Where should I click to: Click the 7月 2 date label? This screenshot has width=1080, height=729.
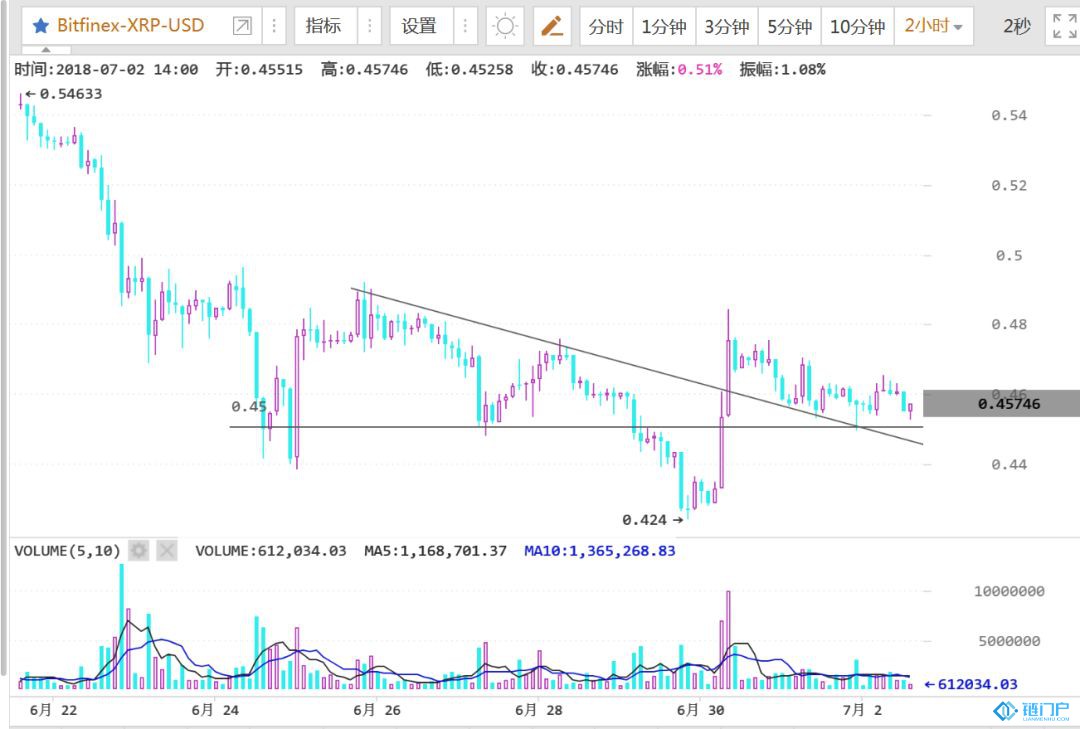[x=862, y=710]
